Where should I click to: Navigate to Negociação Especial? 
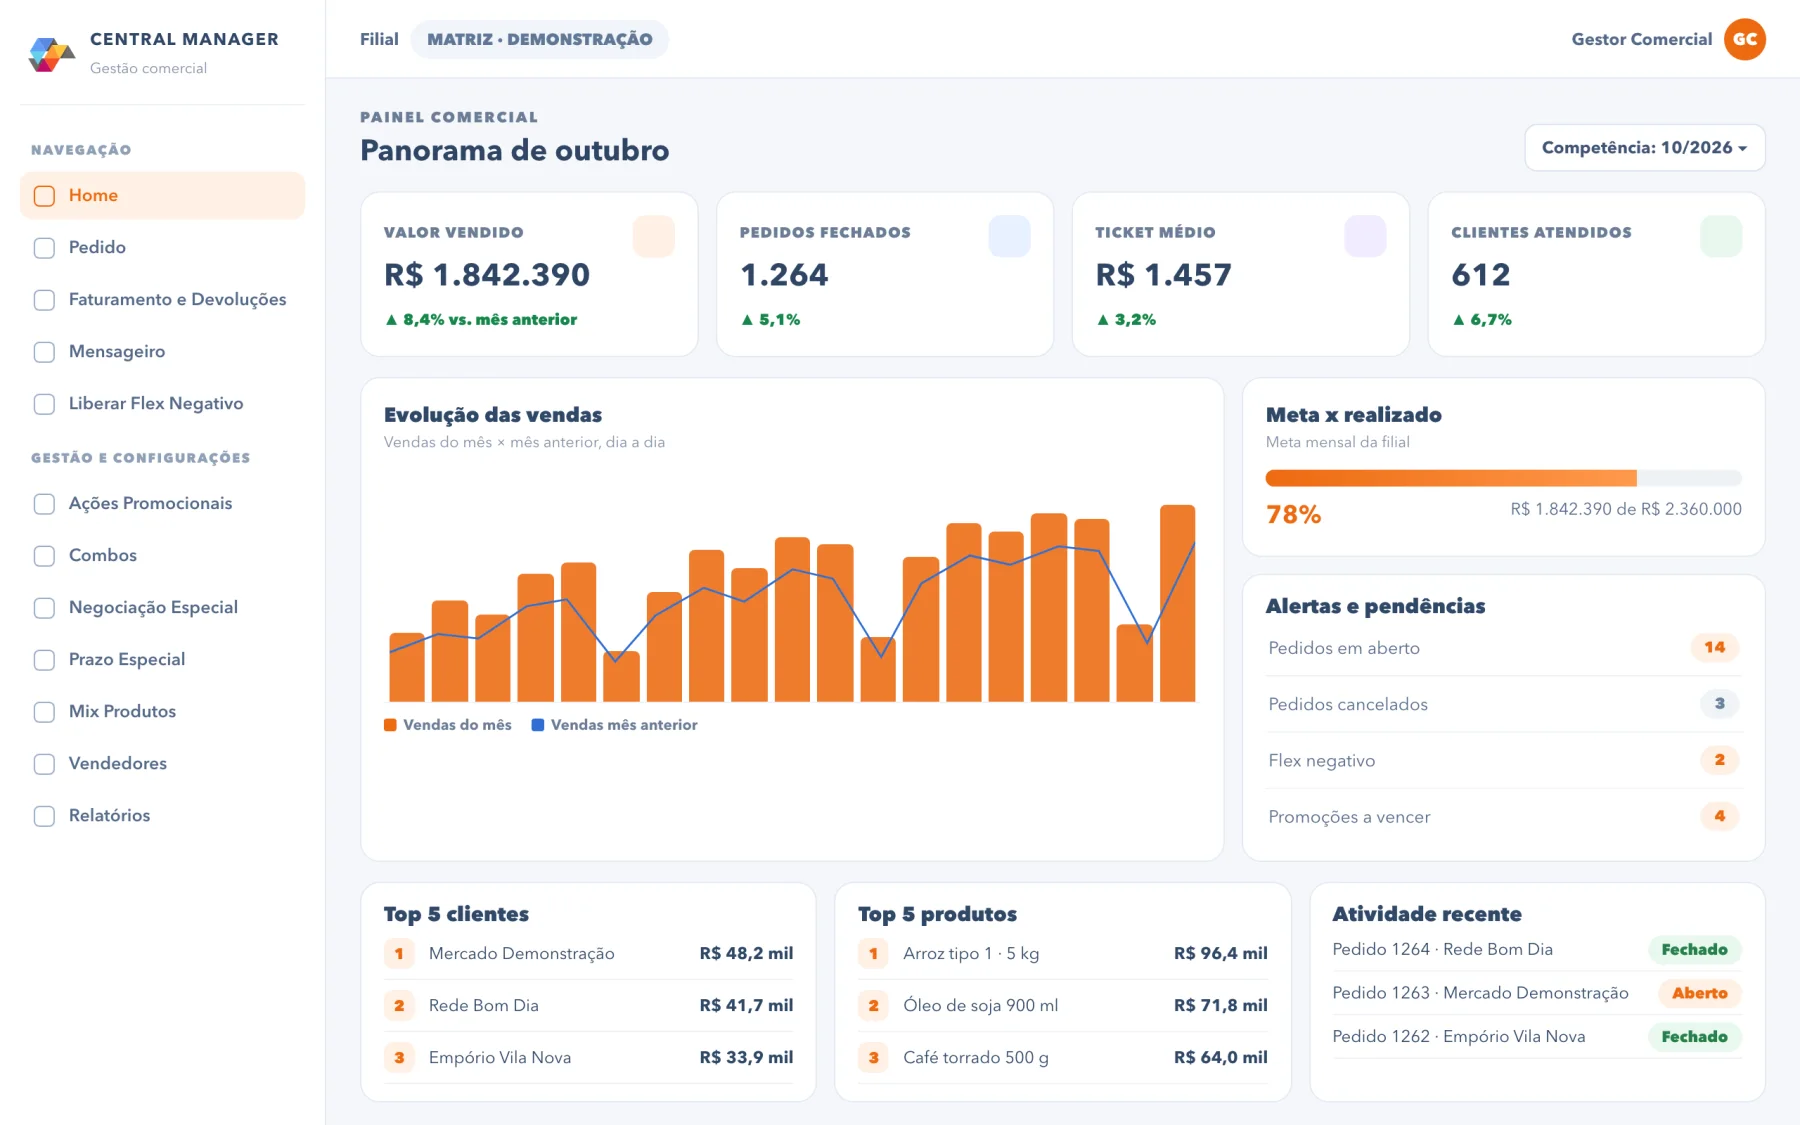pos(162,607)
